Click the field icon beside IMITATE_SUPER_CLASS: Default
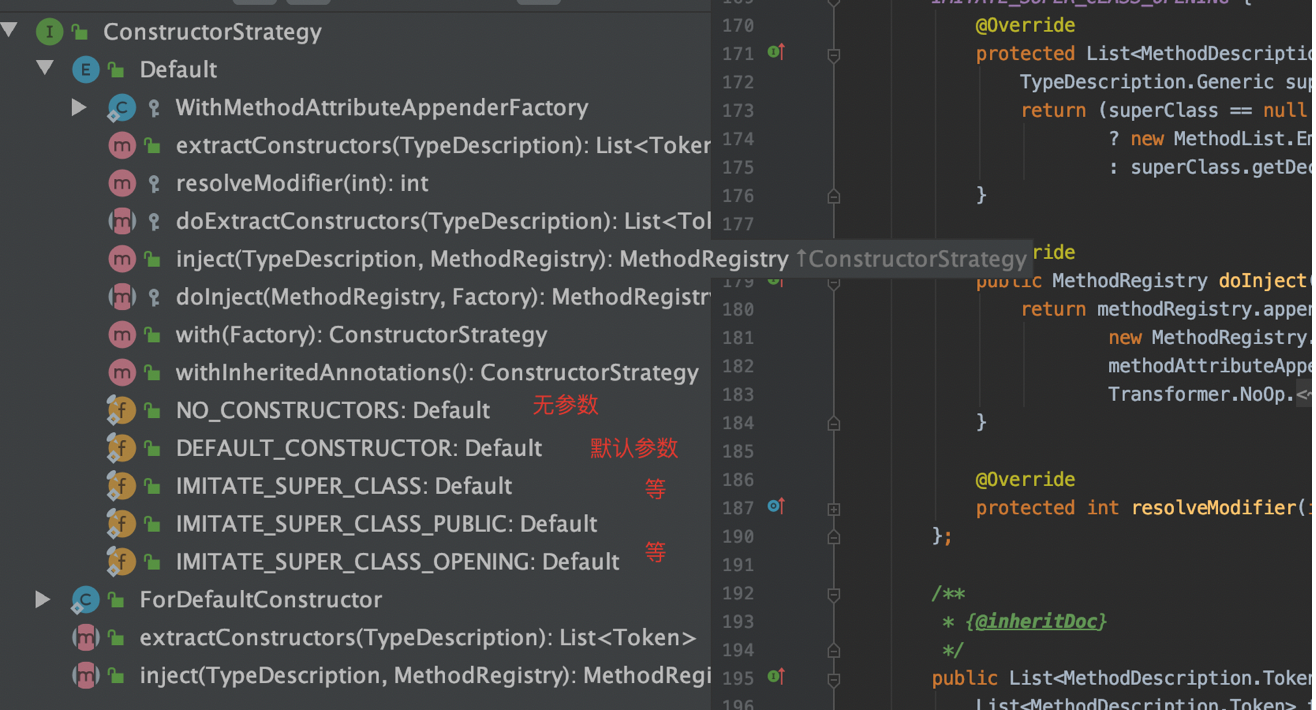1316x710 pixels. pos(121,486)
